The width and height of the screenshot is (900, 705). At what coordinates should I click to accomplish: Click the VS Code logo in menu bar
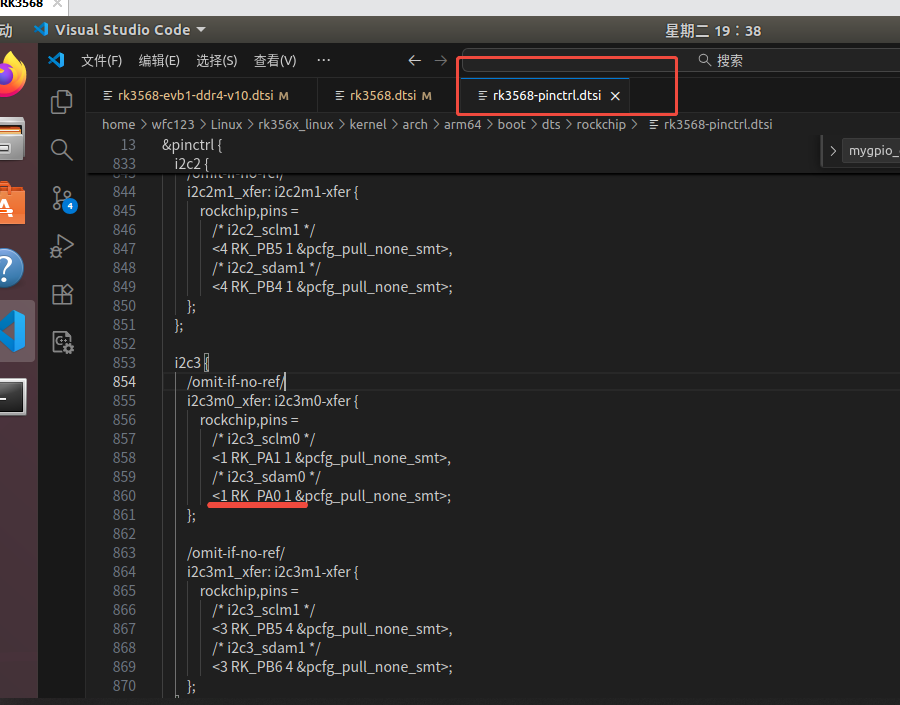tap(56, 60)
